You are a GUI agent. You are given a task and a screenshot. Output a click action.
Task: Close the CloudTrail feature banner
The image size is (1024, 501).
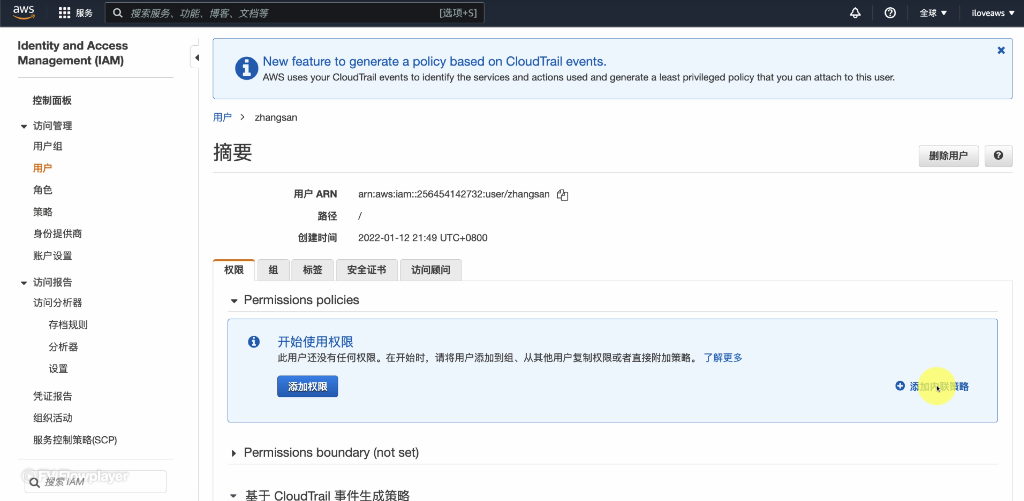pos(1001,50)
